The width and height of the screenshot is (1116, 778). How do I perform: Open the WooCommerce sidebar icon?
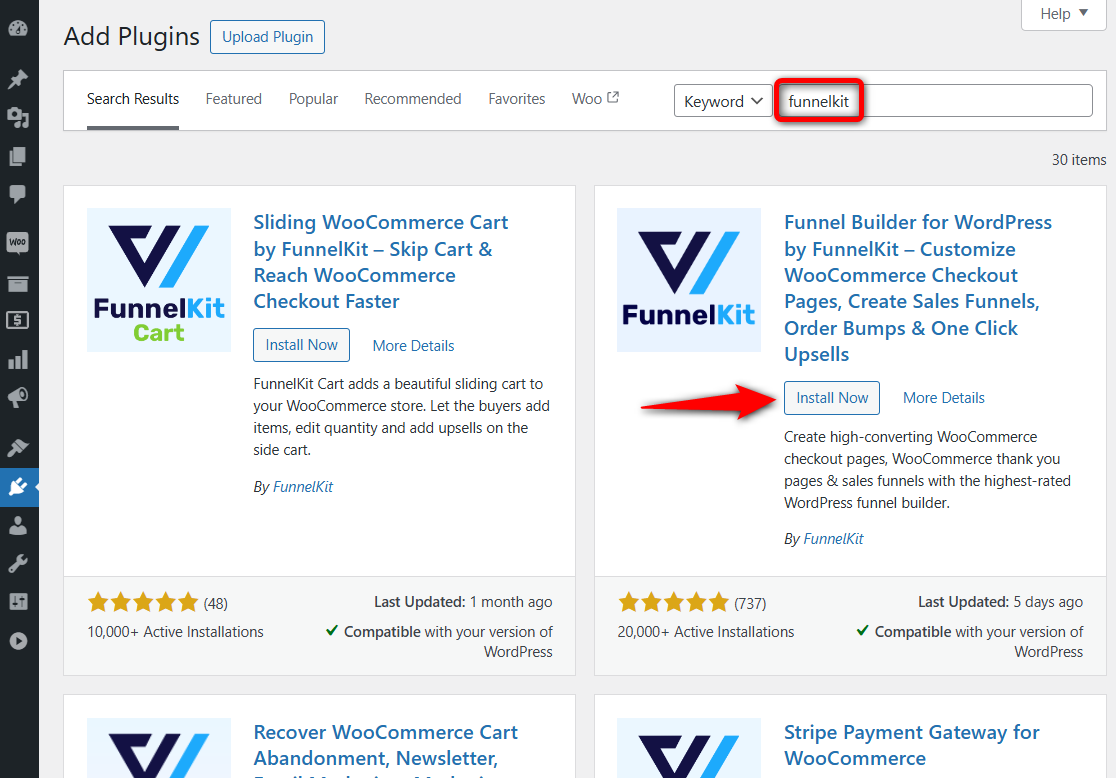coord(18,243)
